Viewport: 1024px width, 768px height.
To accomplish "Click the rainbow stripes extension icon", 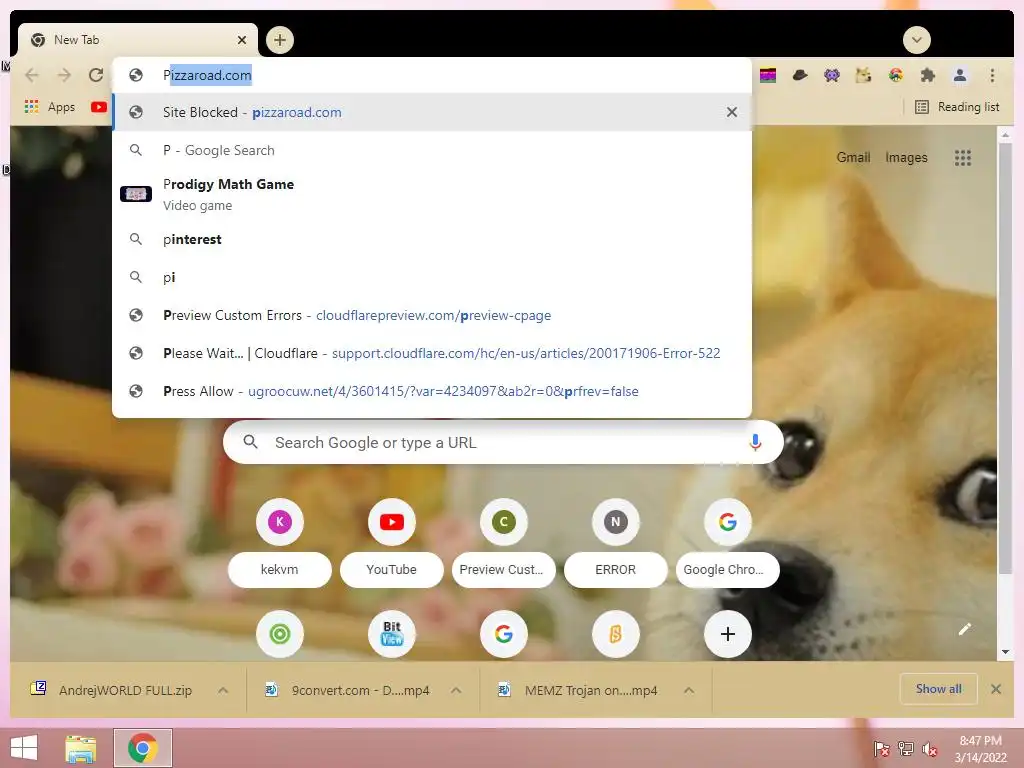I will (x=768, y=76).
